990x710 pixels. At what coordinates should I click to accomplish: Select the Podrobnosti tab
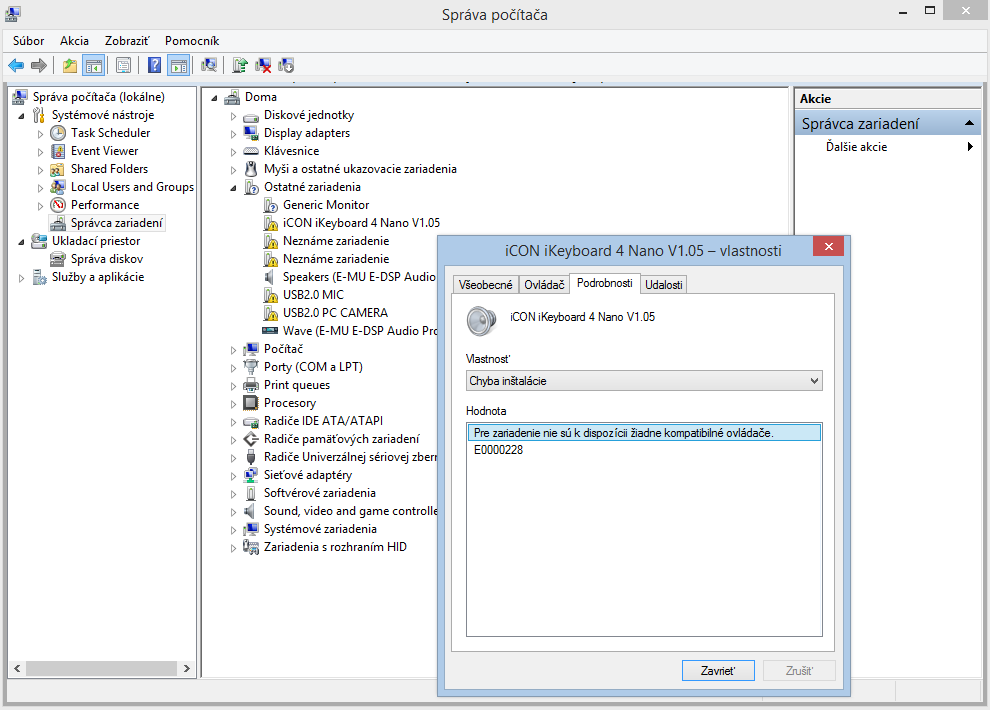[605, 283]
